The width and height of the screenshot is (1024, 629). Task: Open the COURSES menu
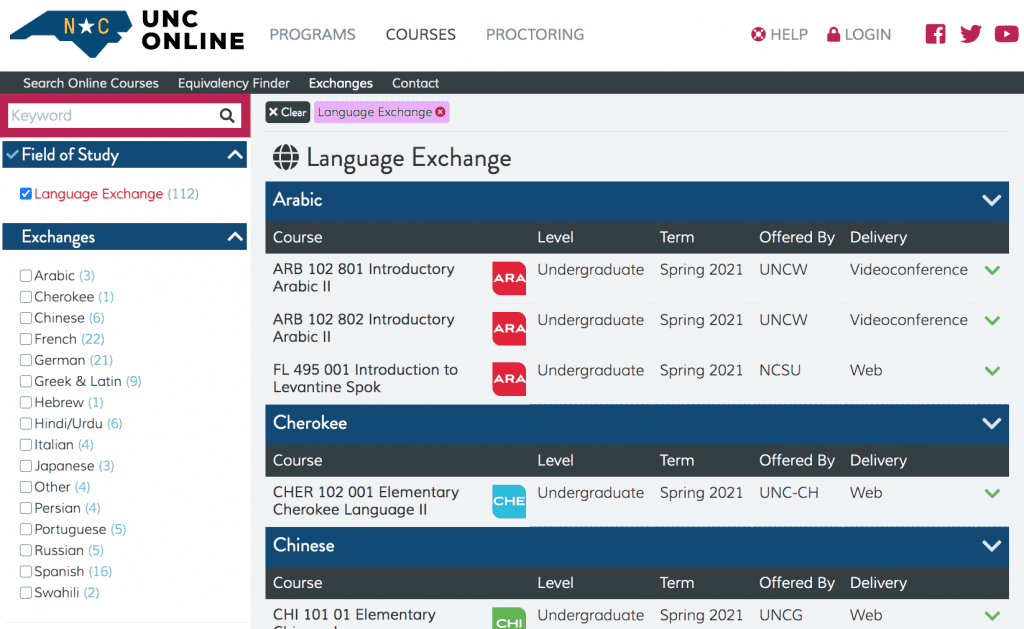[x=421, y=35]
